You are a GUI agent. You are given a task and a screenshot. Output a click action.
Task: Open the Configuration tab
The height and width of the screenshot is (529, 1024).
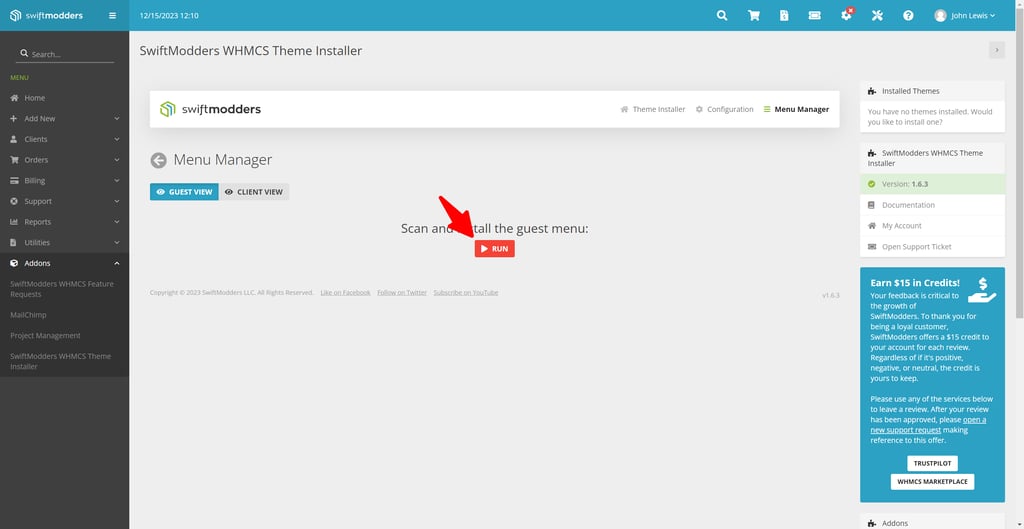[724, 109]
